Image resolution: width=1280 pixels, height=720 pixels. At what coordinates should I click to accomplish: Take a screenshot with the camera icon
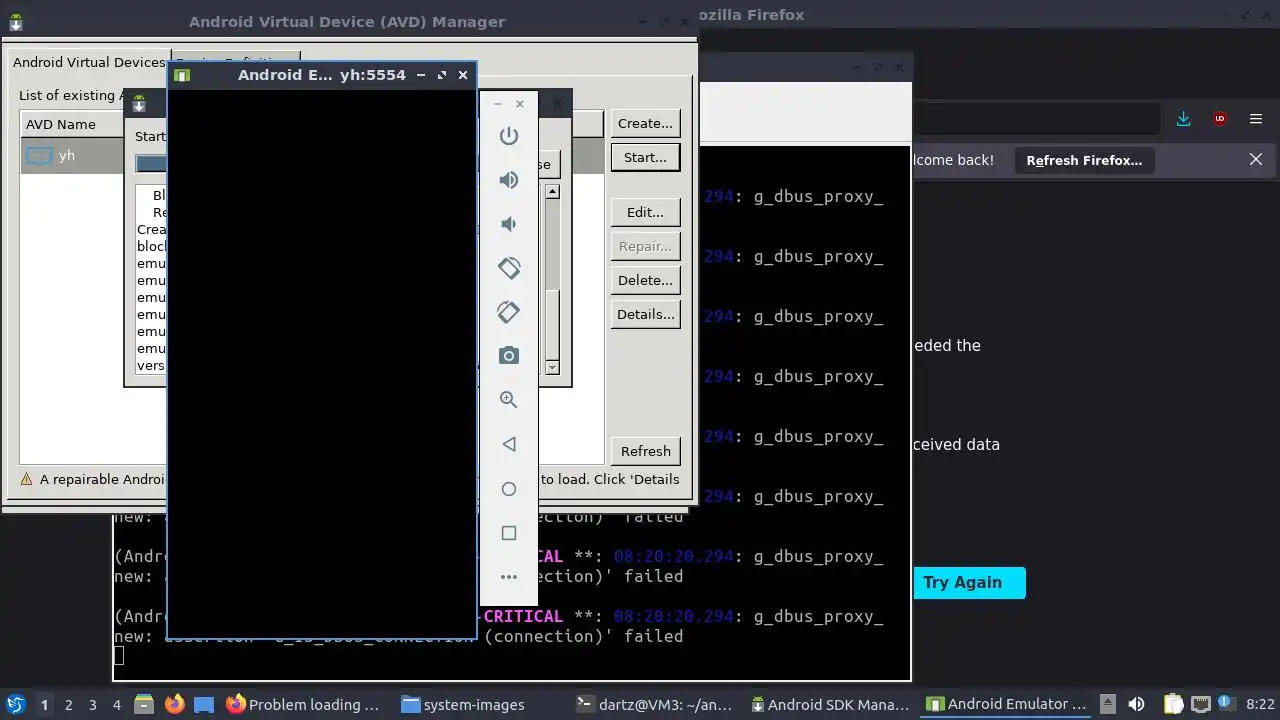click(509, 355)
